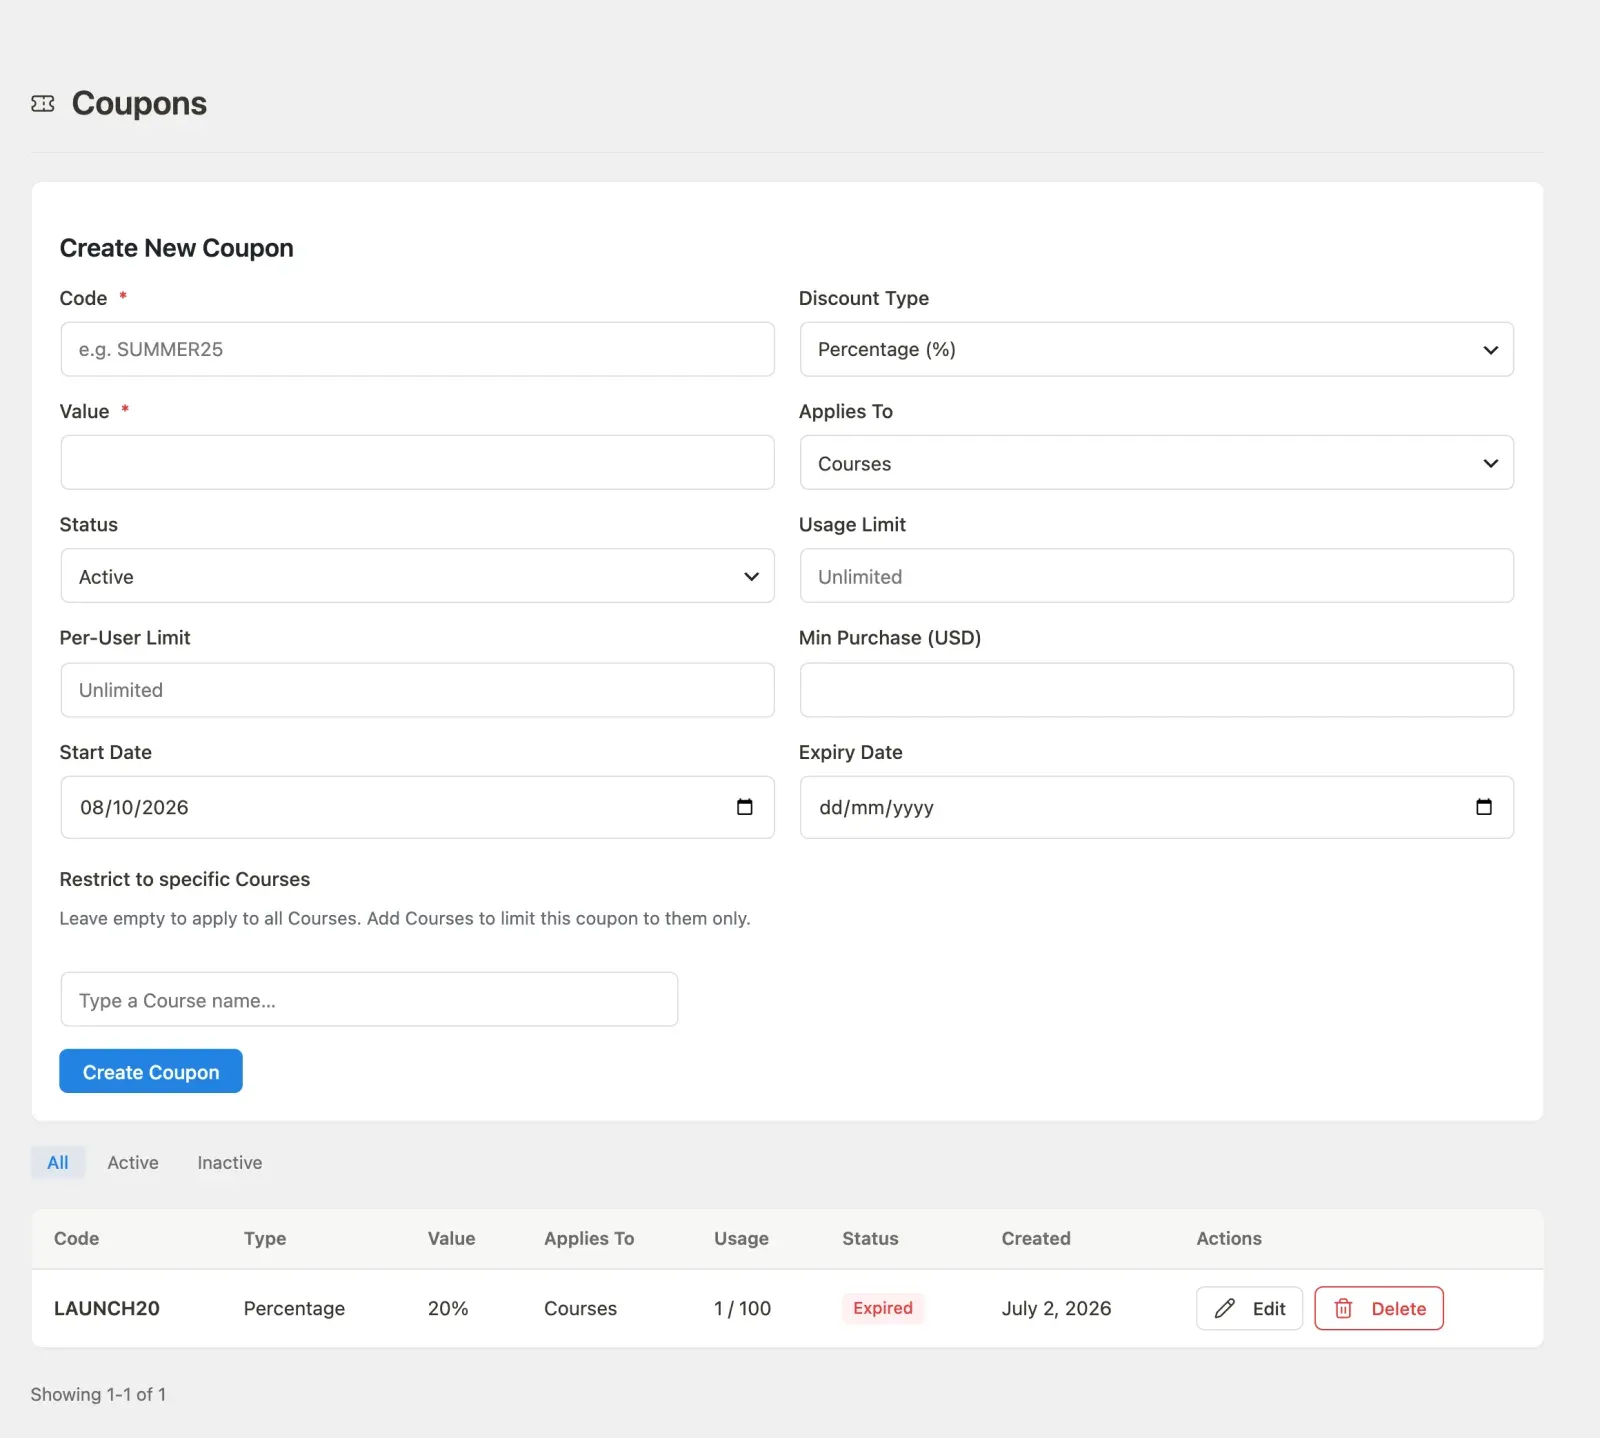Click the 20% value cell
This screenshot has width=1600, height=1438.
[448, 1308]
